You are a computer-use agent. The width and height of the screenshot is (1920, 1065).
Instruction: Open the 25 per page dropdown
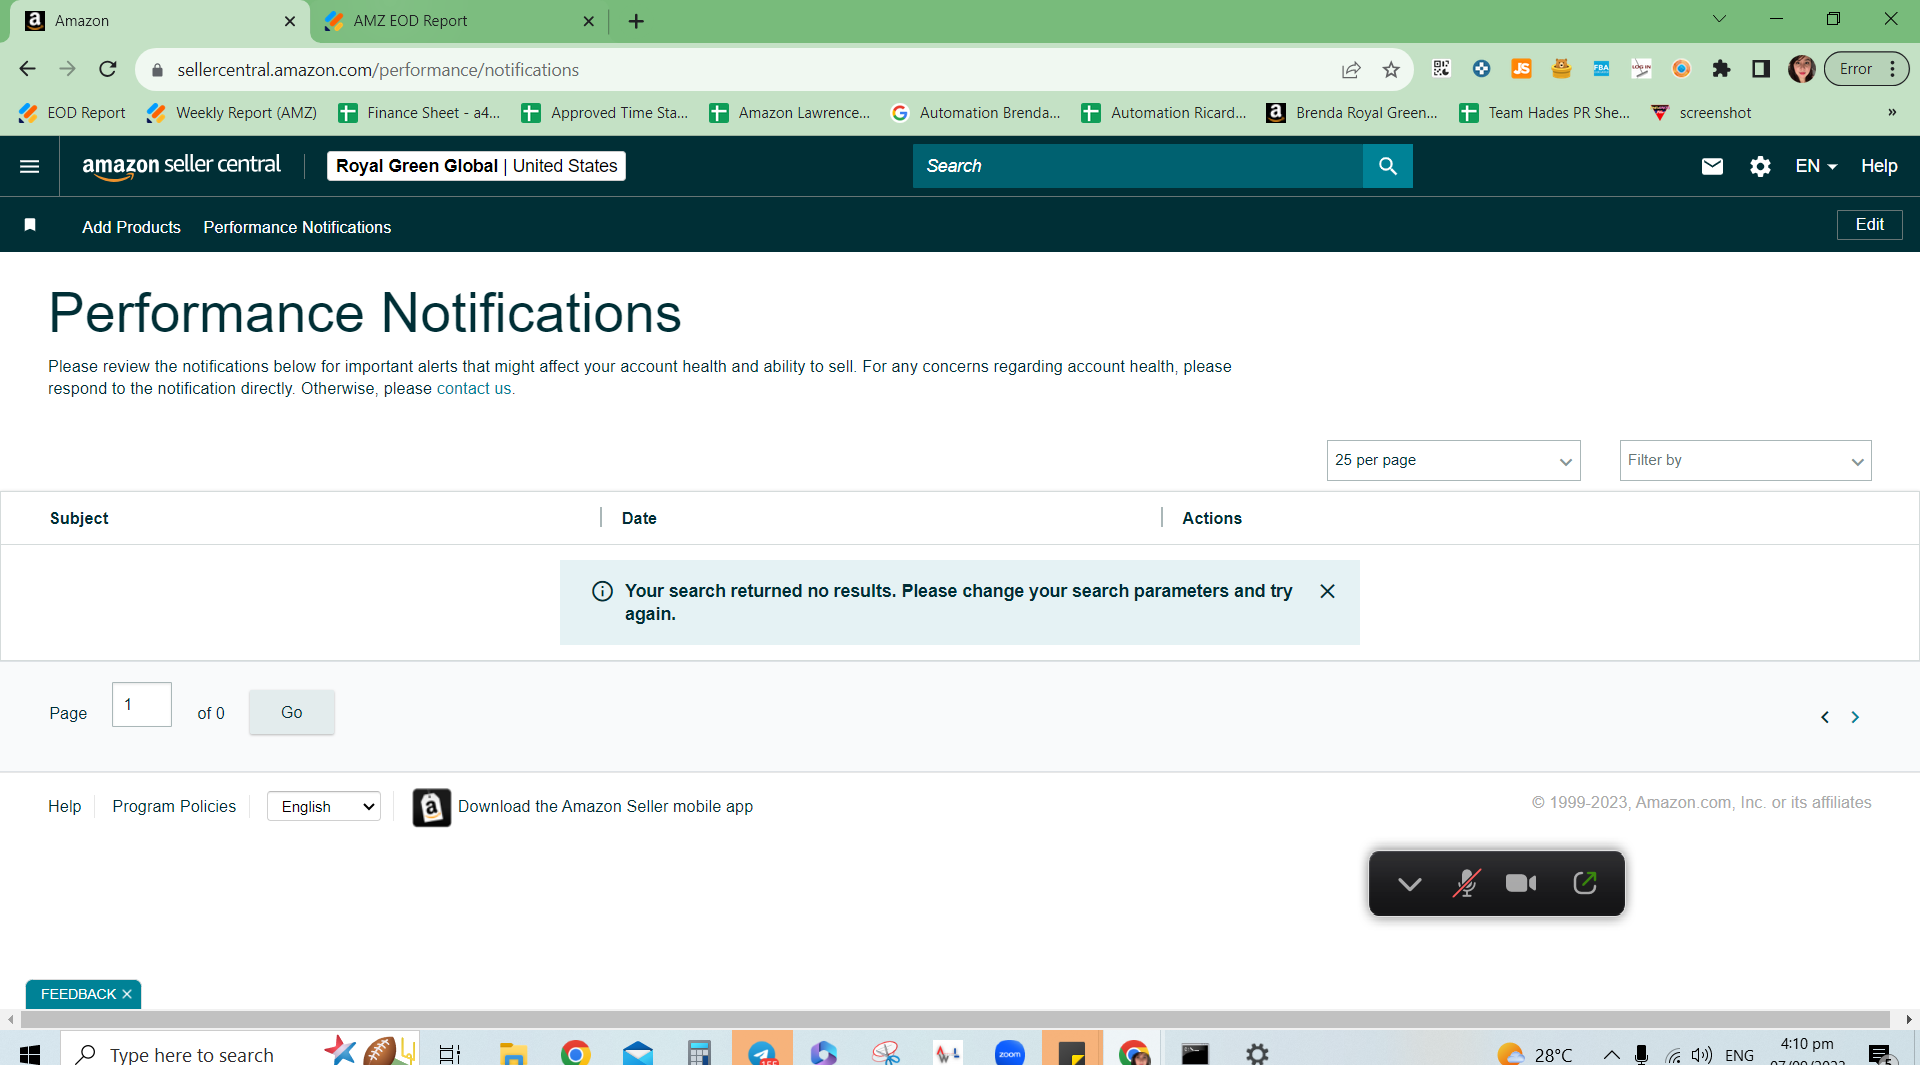[x=1453, y=460]
